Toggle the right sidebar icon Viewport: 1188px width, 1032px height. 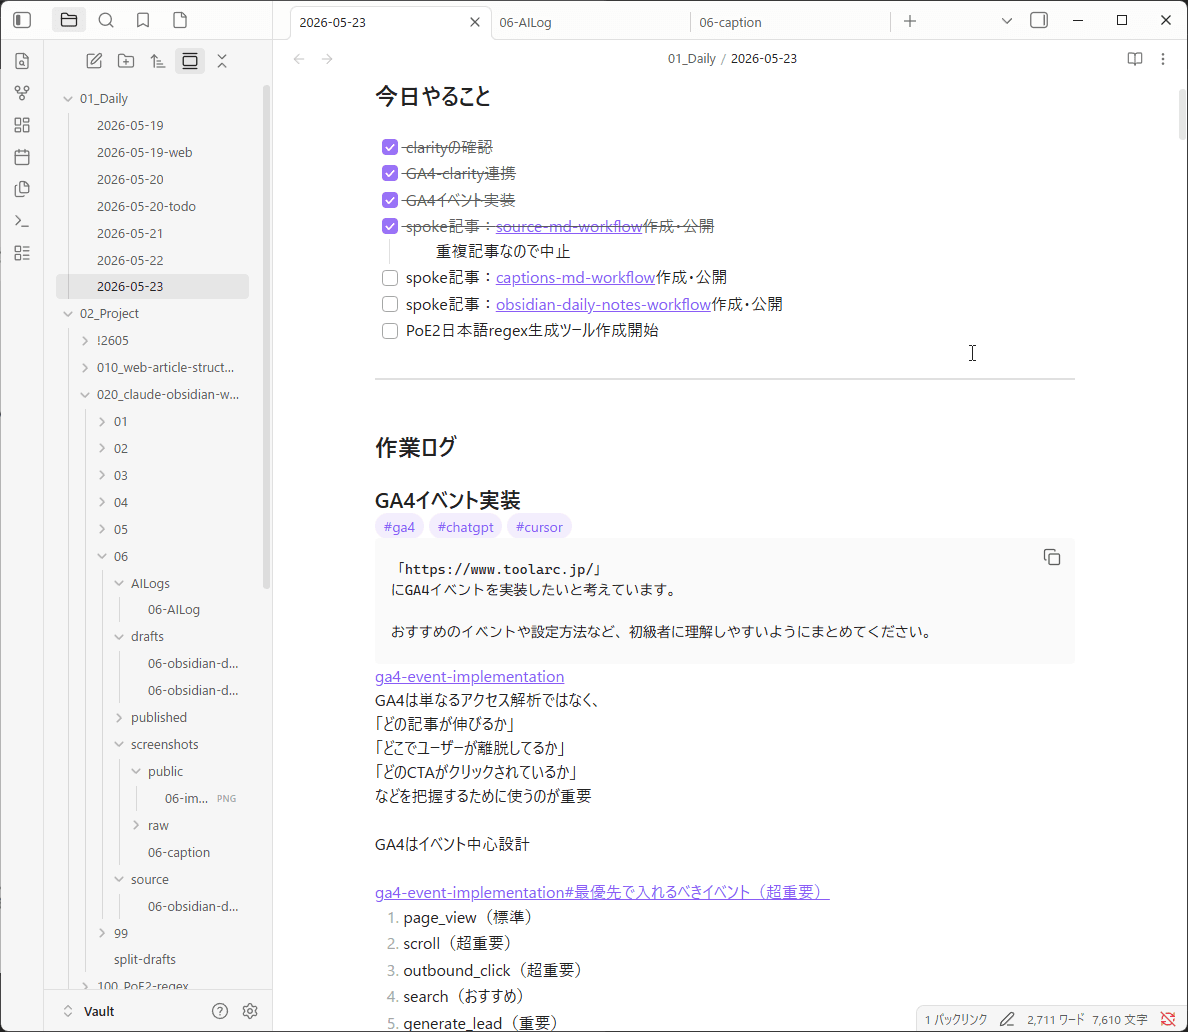1039,20
